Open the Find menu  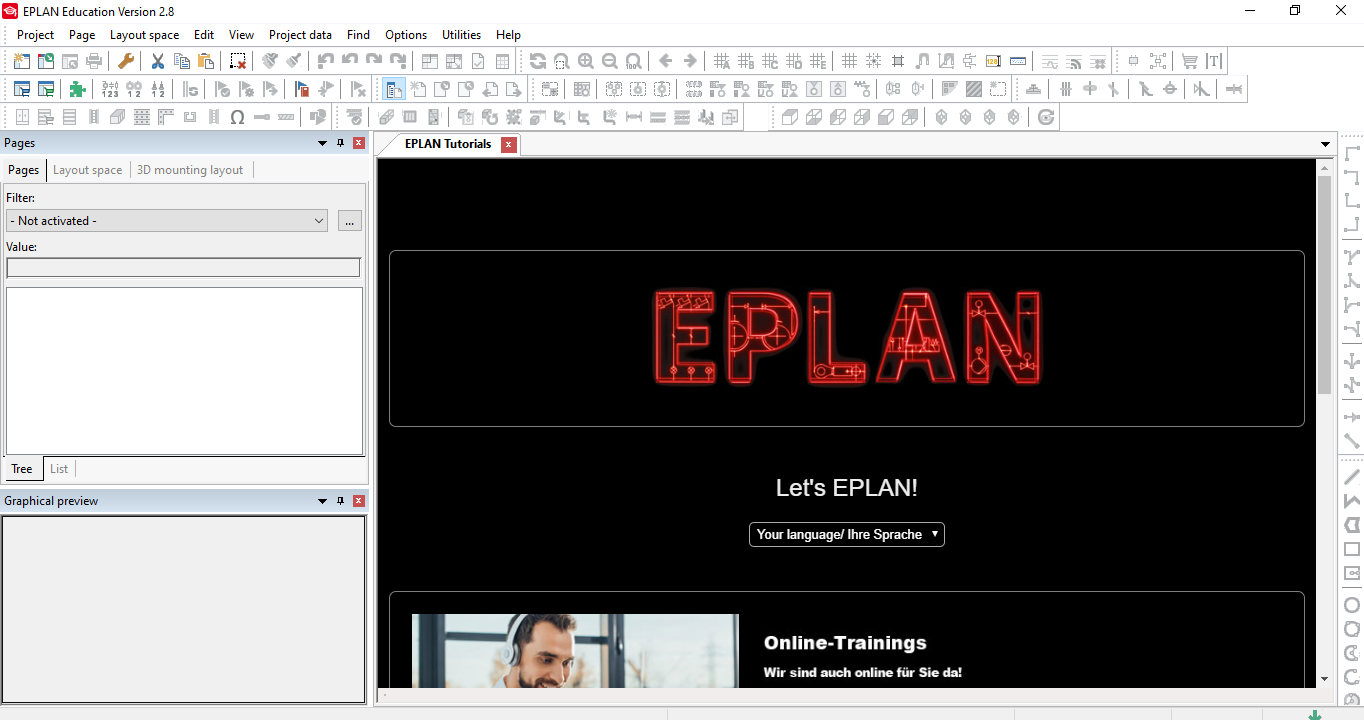358,34
